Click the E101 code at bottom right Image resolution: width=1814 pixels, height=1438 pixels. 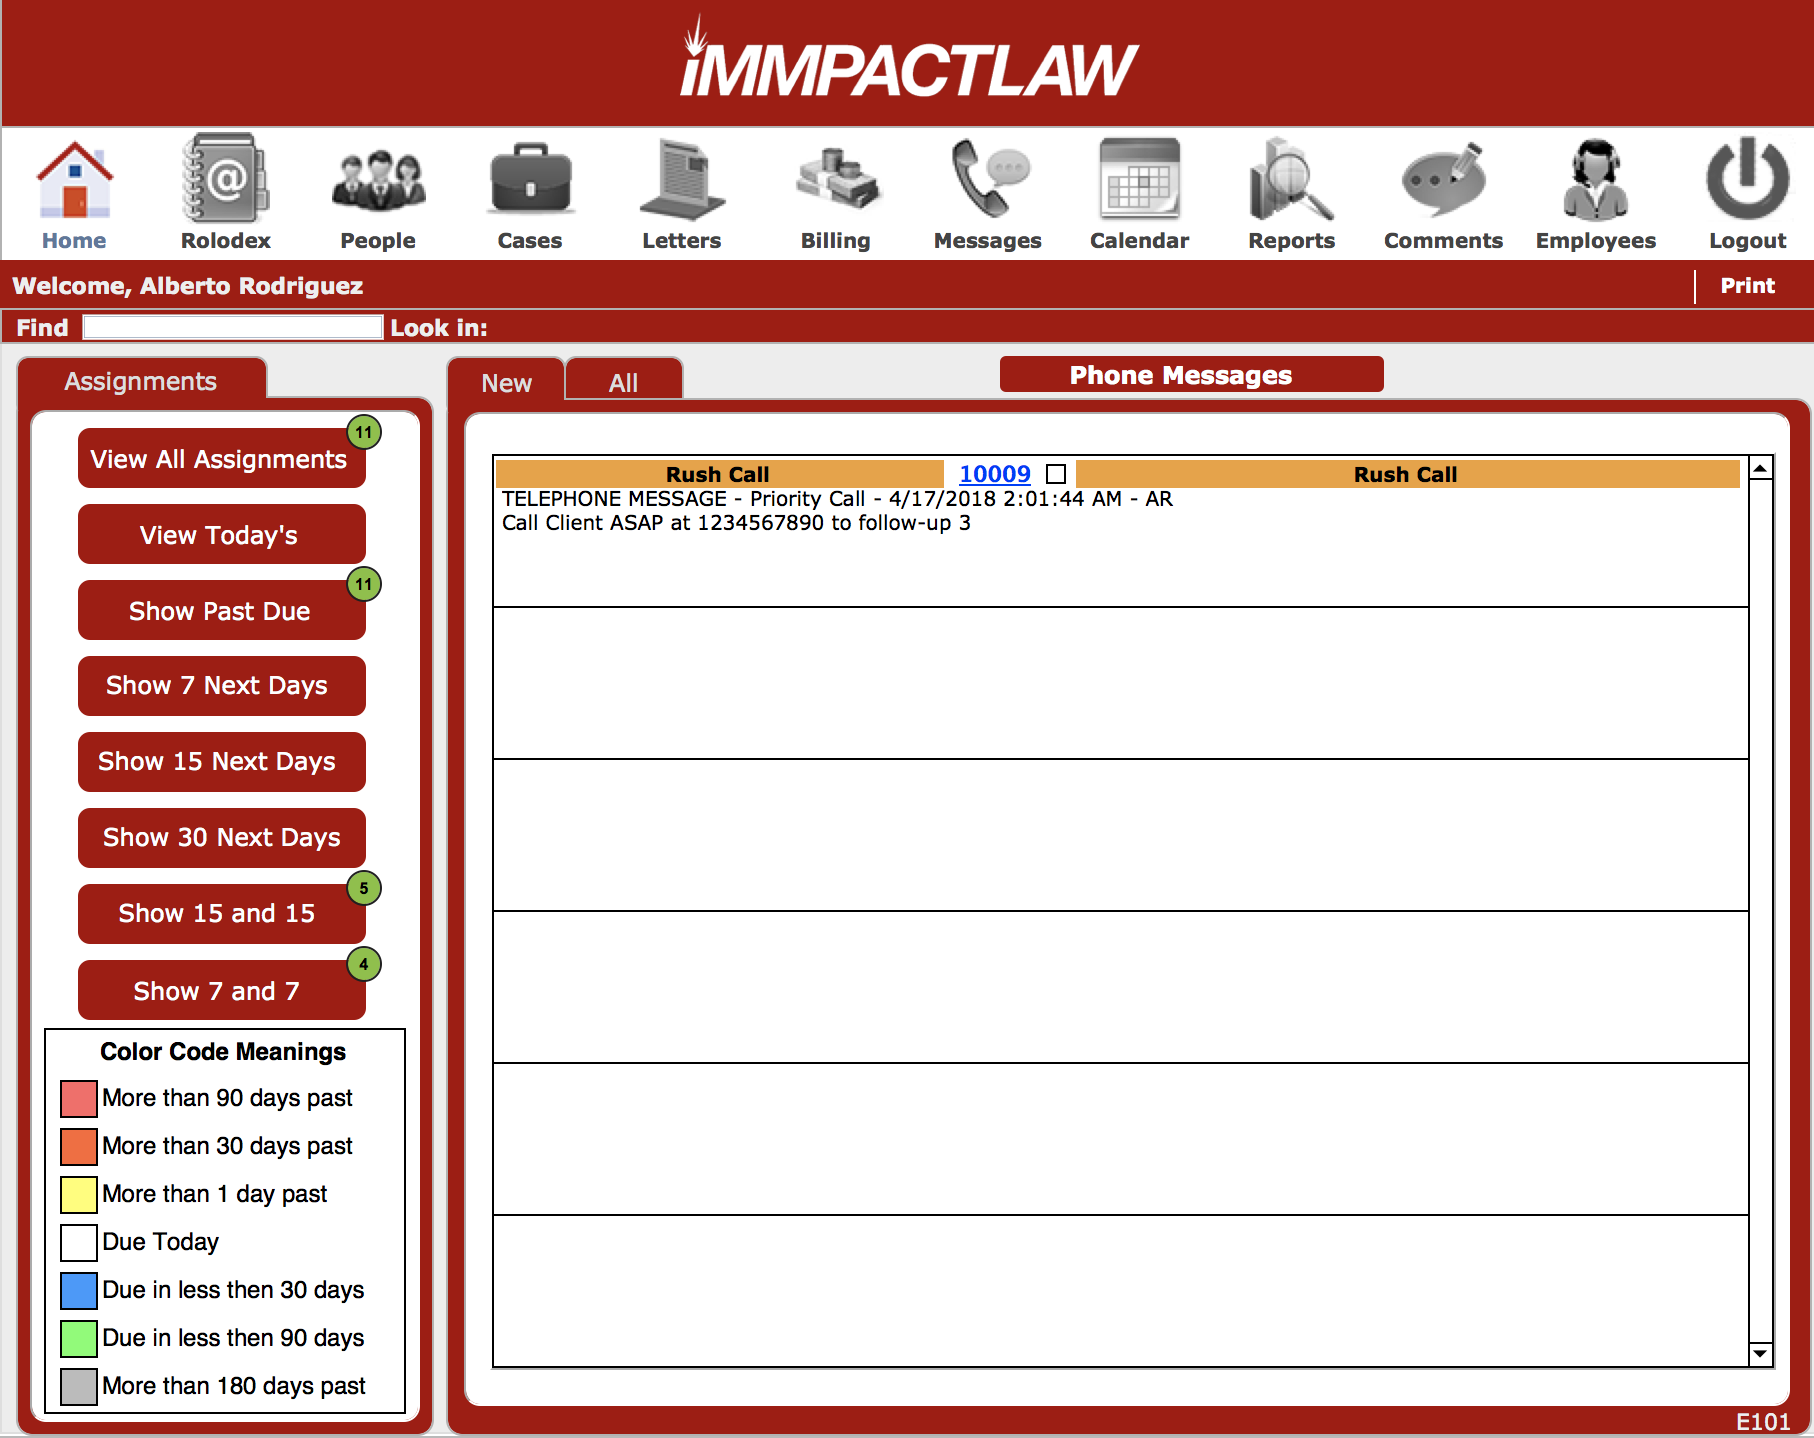[x=1763, y=1422]
